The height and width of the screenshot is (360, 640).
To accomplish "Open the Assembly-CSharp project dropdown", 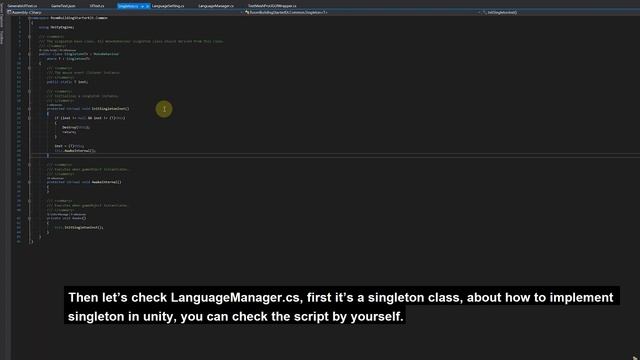I will click(125, 12).
